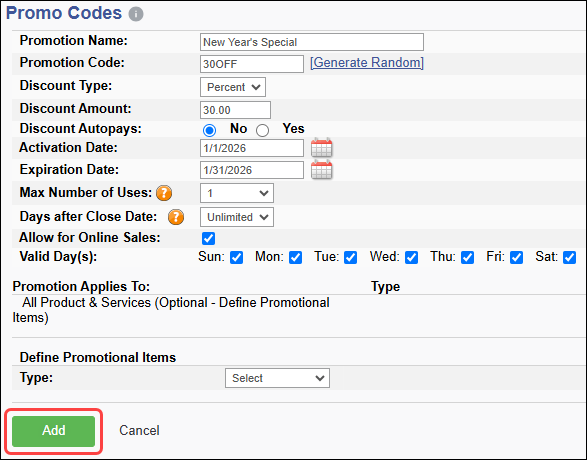The width and height of the screenshot is (587, 460).
Task: Open the Activation Date calendar picker
Action: pos(322,147)
